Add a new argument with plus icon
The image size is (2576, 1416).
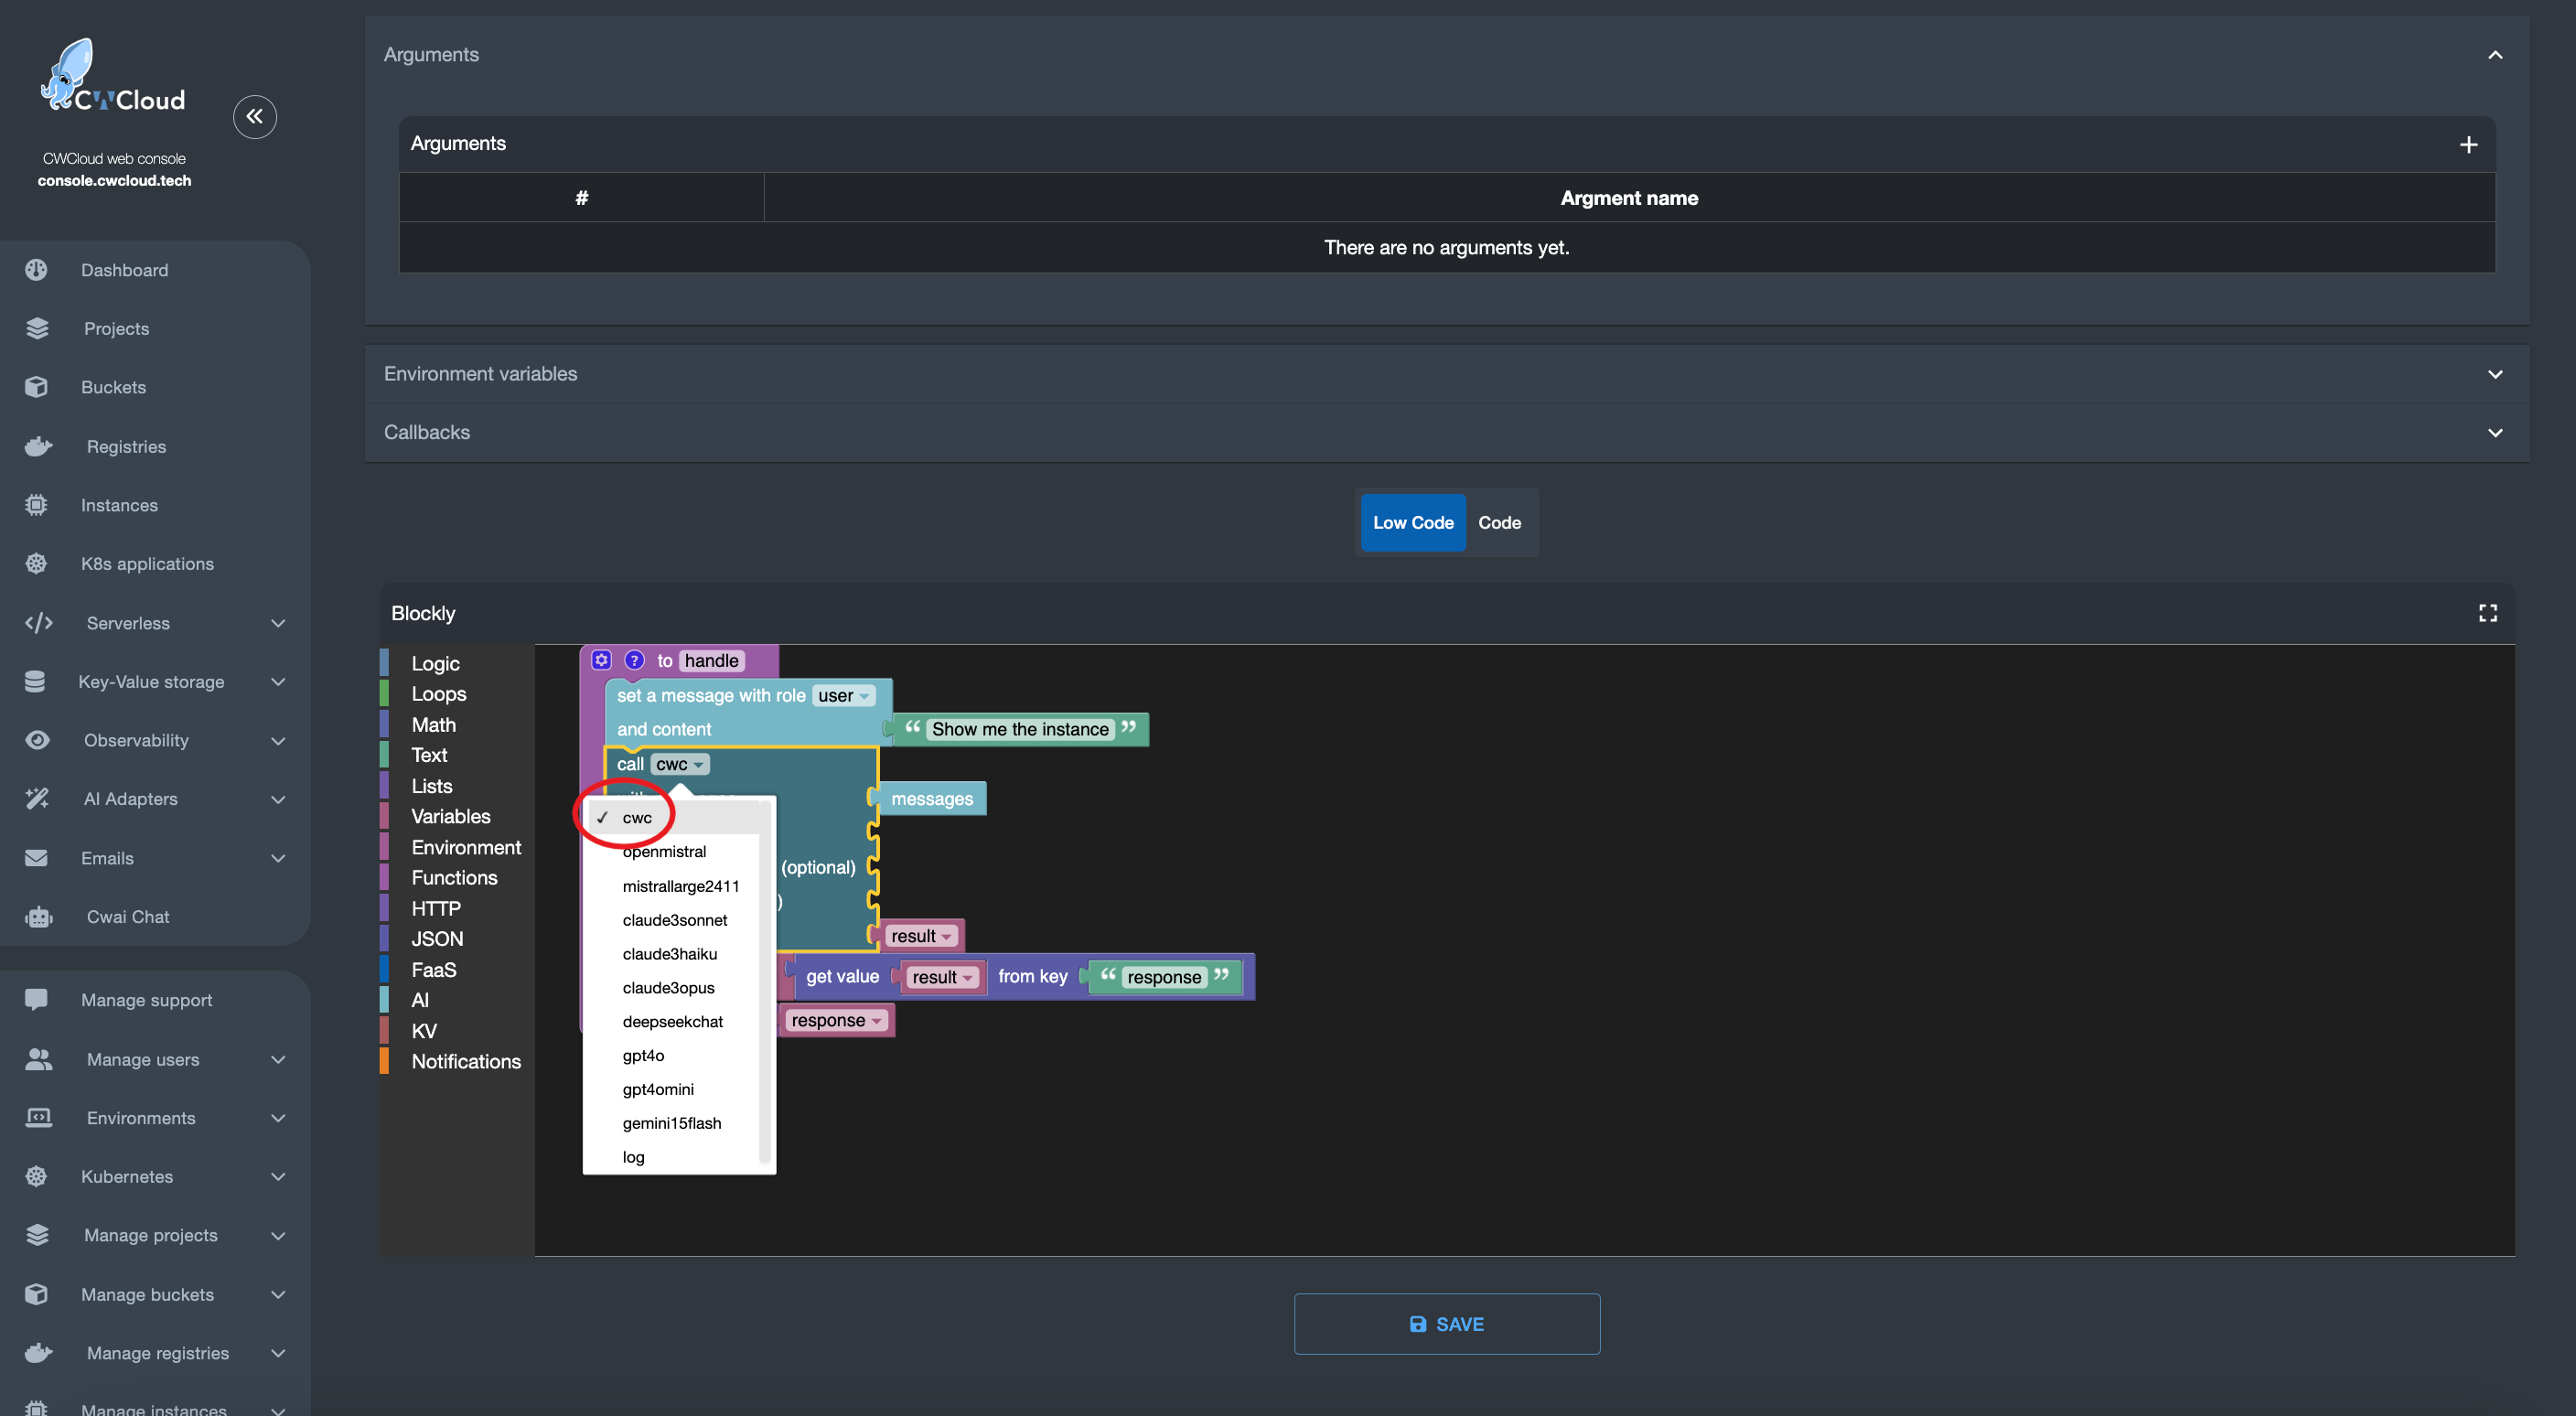point(2468,144)
